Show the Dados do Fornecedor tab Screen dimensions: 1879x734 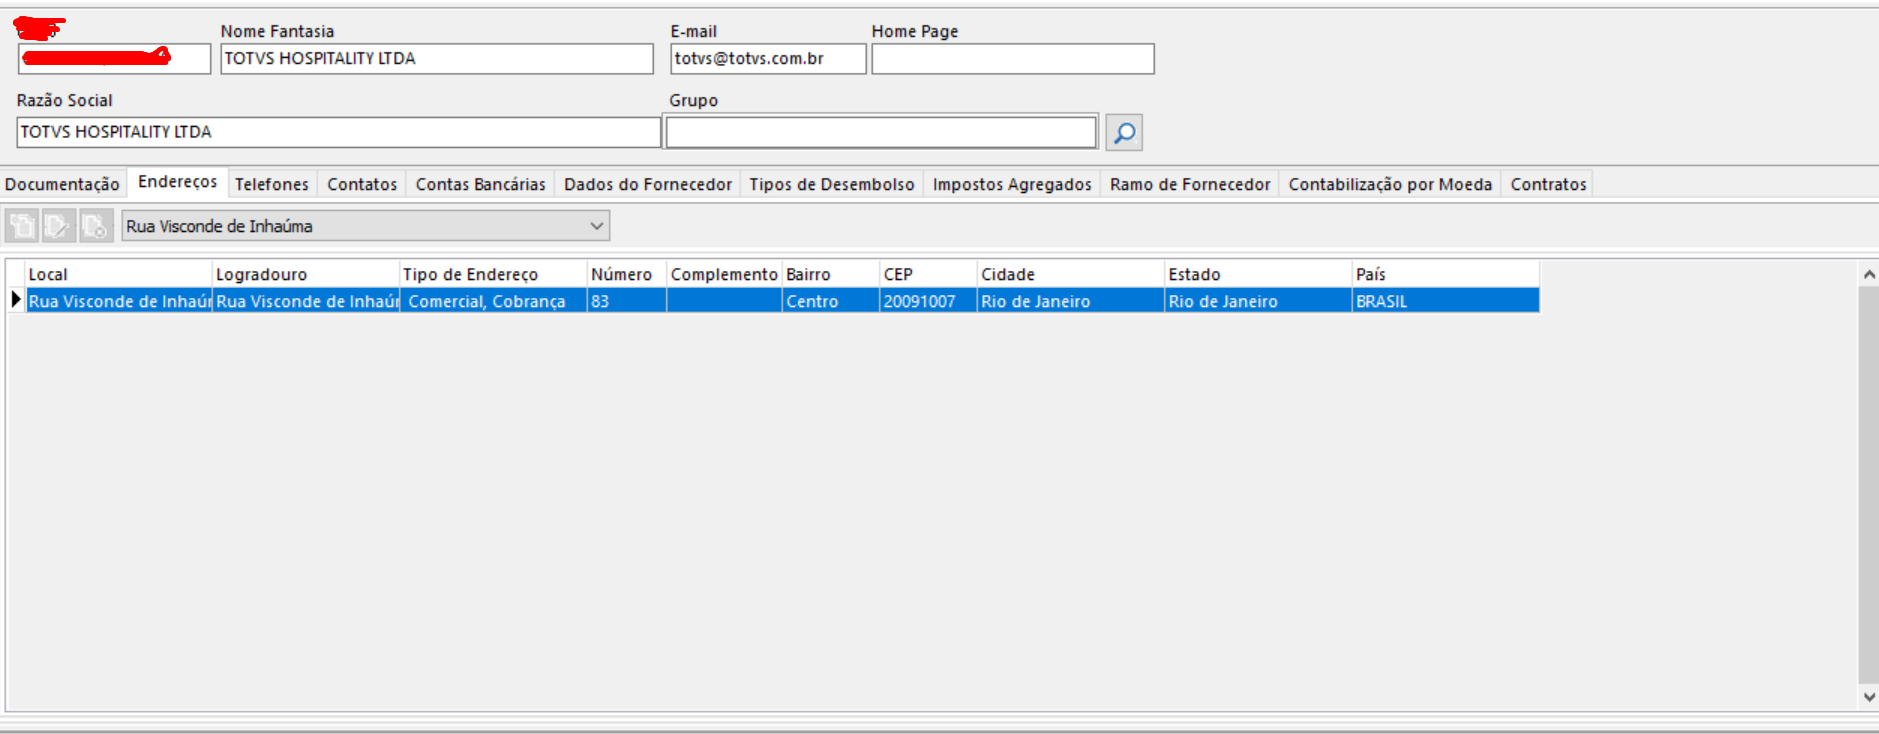[648, 184]
